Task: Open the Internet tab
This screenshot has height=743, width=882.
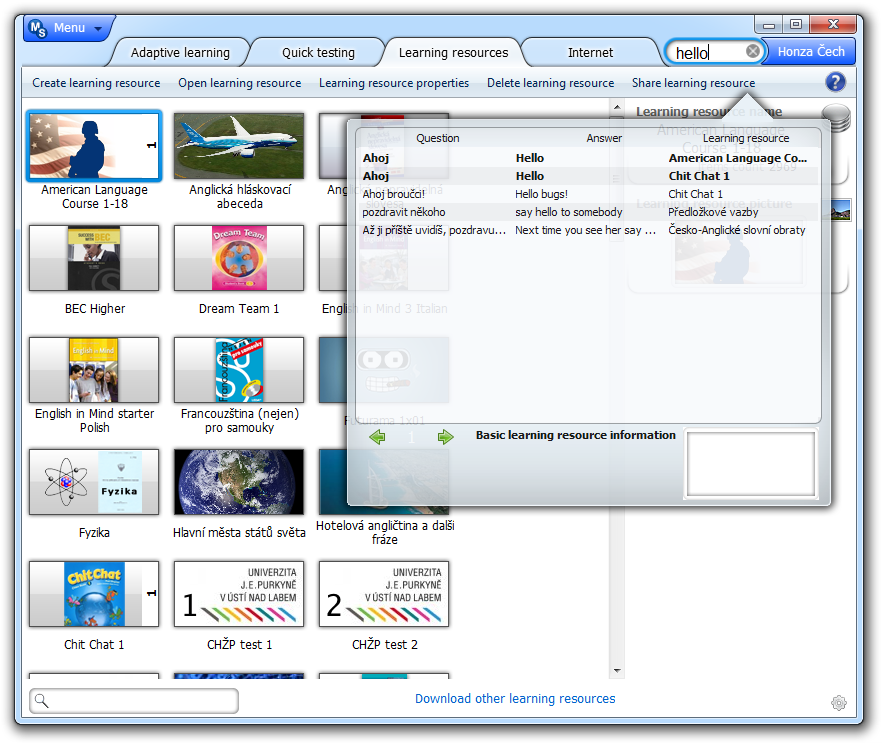Action: pos(590,53)
